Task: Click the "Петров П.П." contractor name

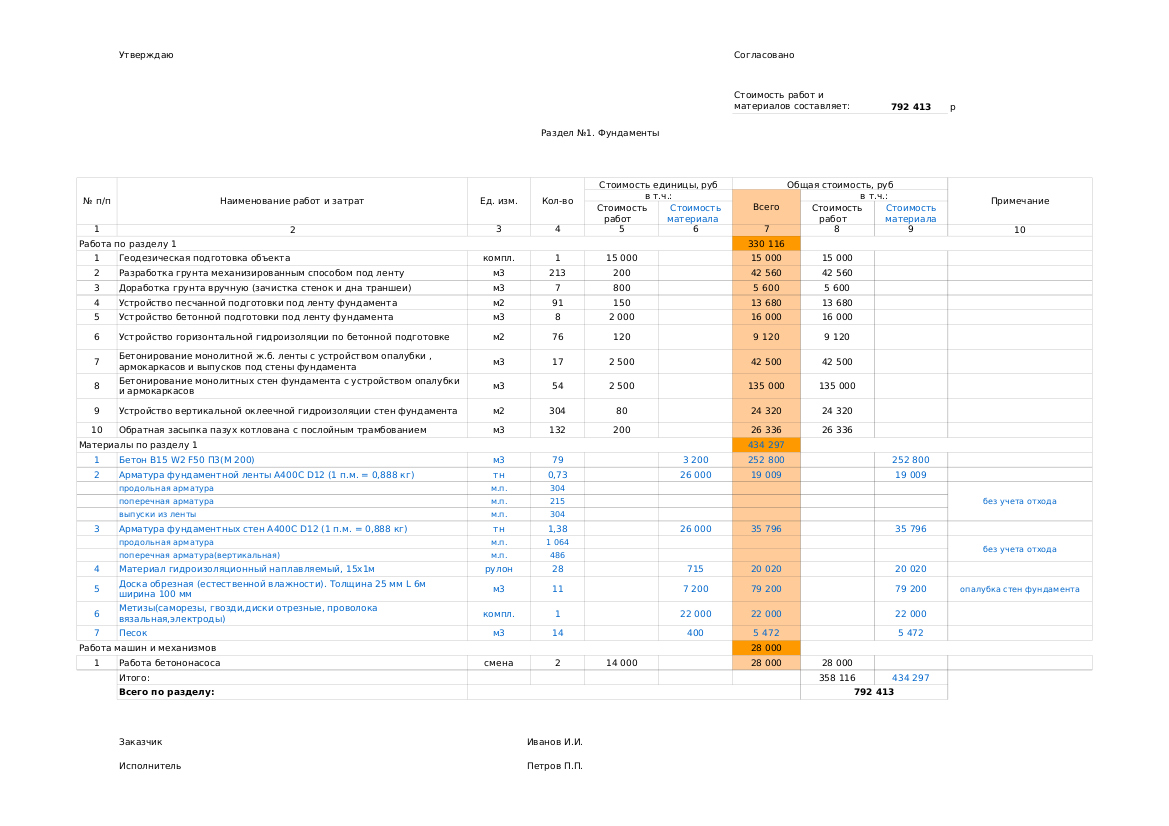Action: point(555,766)
